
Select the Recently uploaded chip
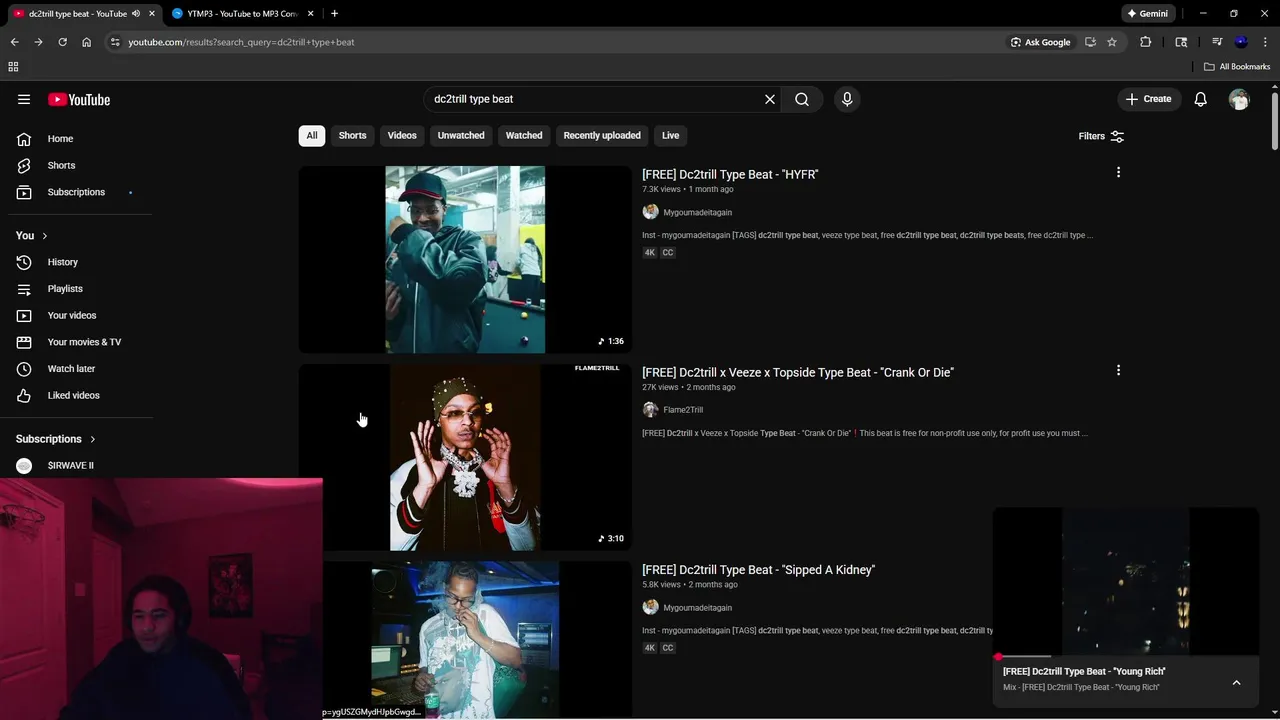click(x=602, y=136)
